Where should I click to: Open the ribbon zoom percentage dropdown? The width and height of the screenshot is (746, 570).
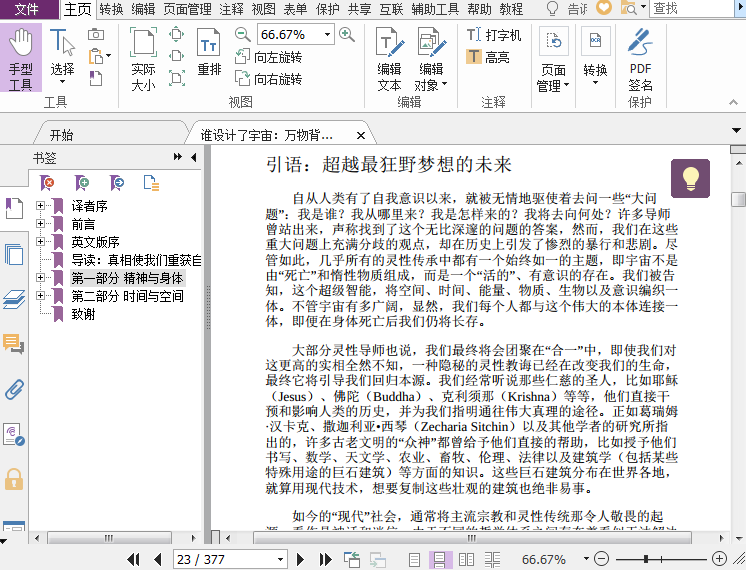(x=327, y=34)
